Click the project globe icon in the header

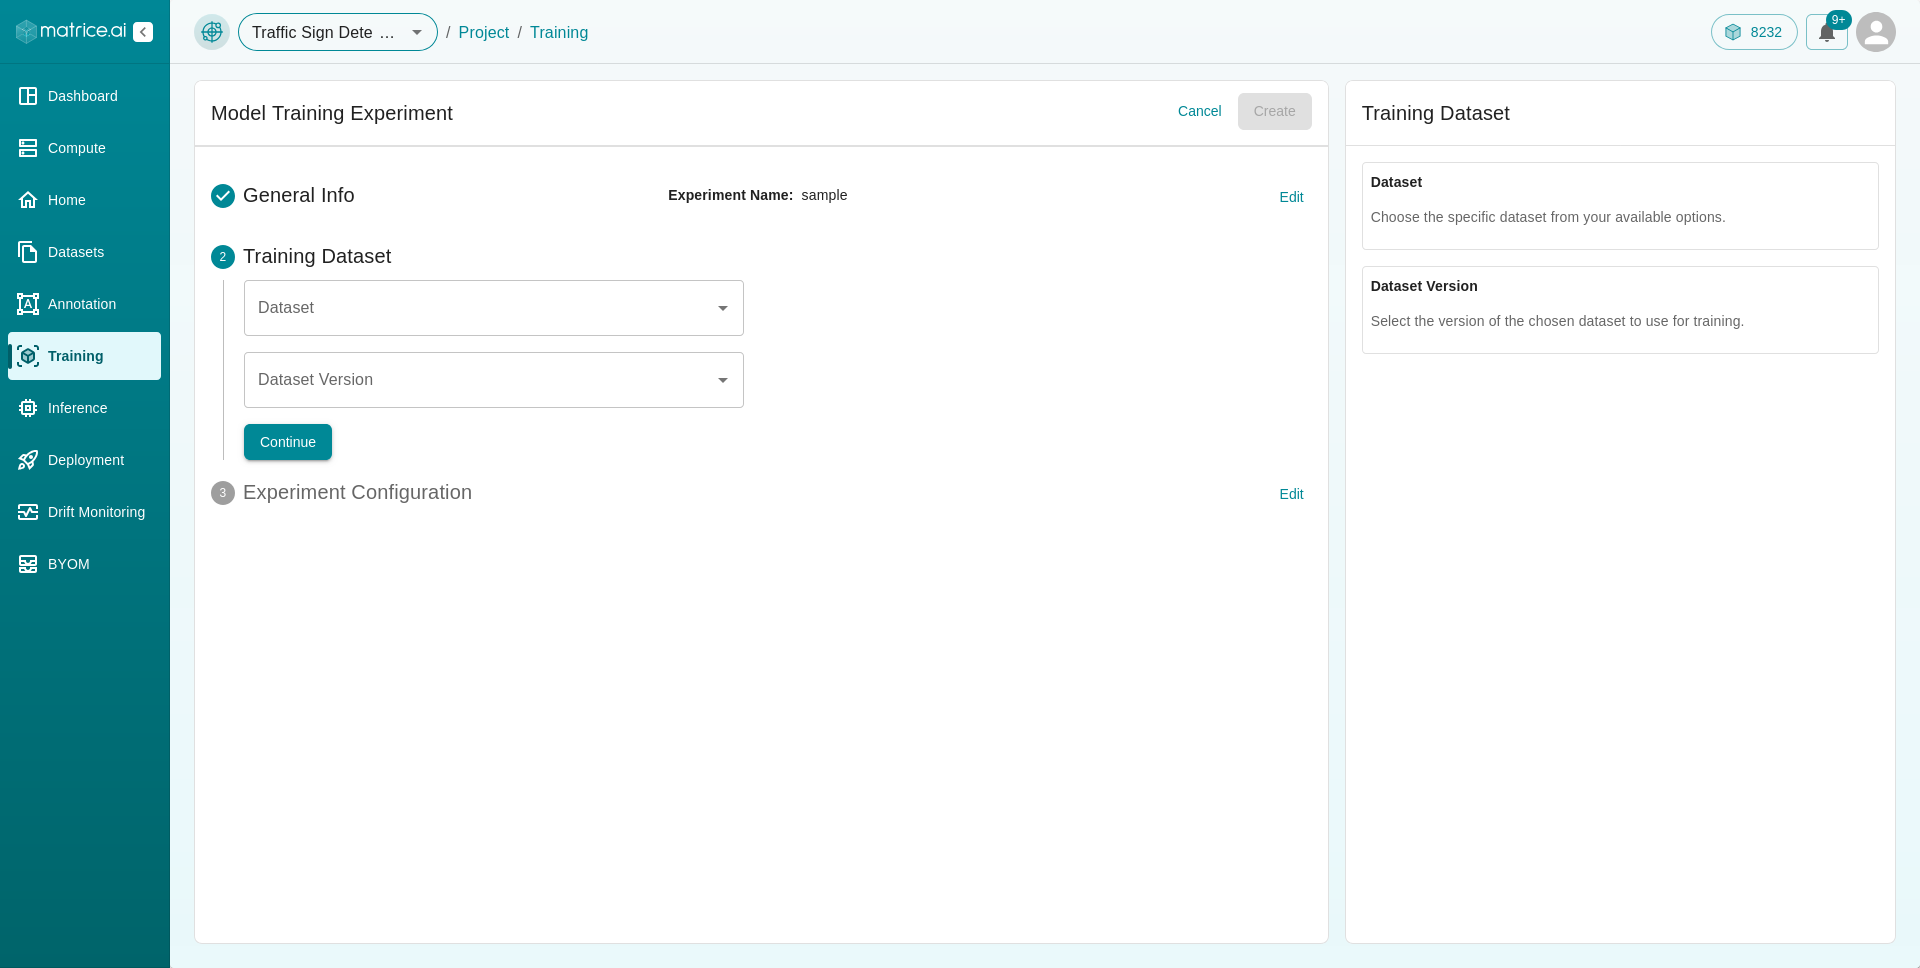(212, 32)
